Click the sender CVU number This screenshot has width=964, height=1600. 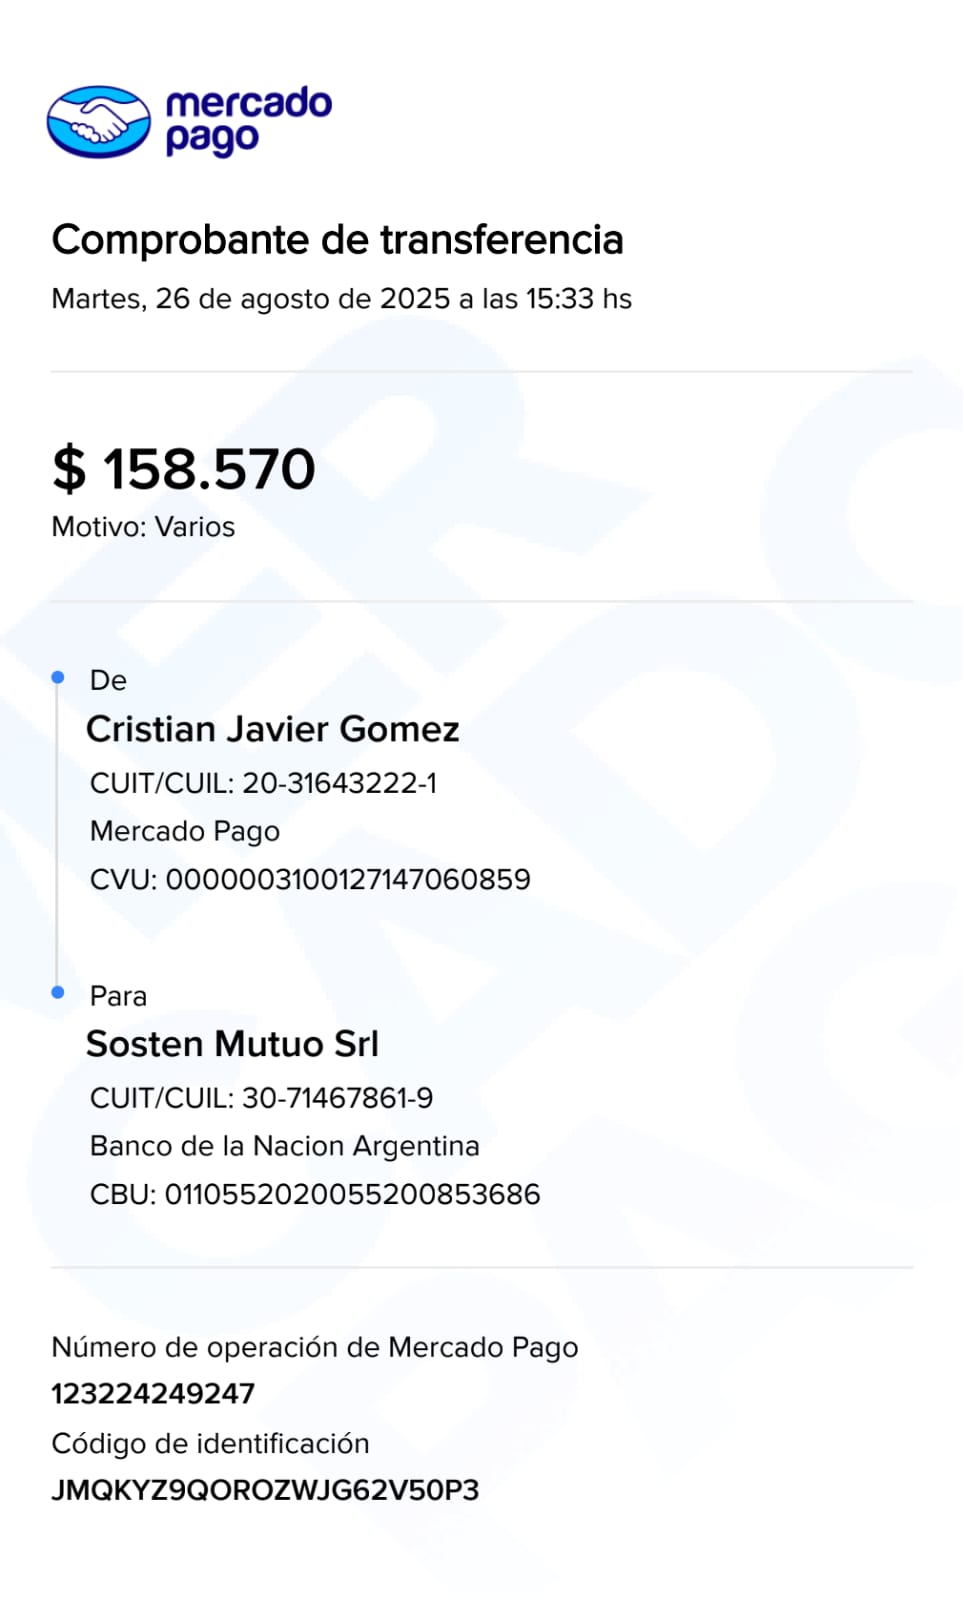click(310, 880)
